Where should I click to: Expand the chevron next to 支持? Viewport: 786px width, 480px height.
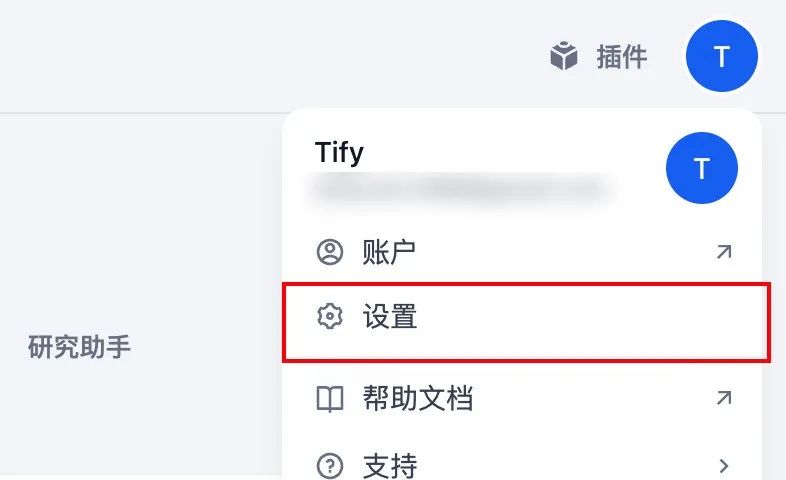pyautogui.click(x=724, y=466)
